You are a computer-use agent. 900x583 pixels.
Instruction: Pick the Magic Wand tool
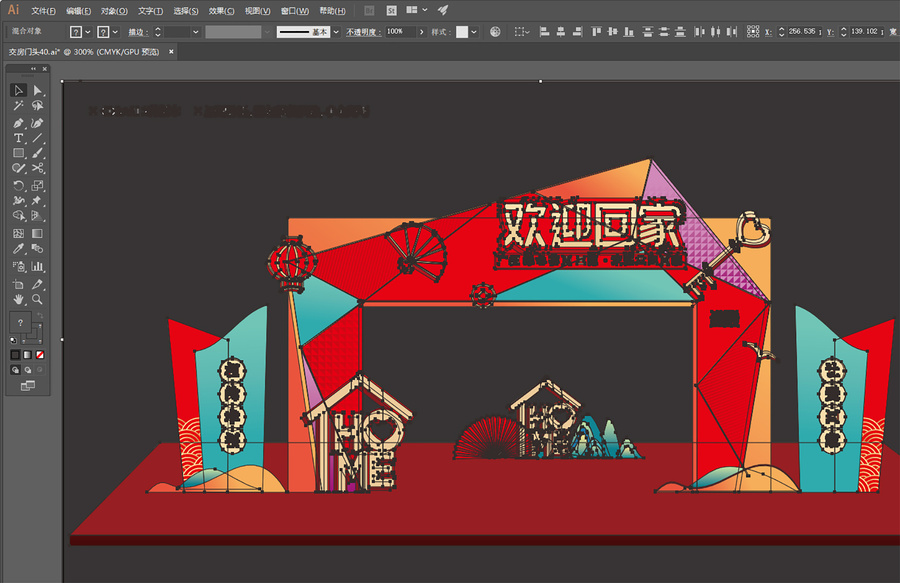click(18, 106)
